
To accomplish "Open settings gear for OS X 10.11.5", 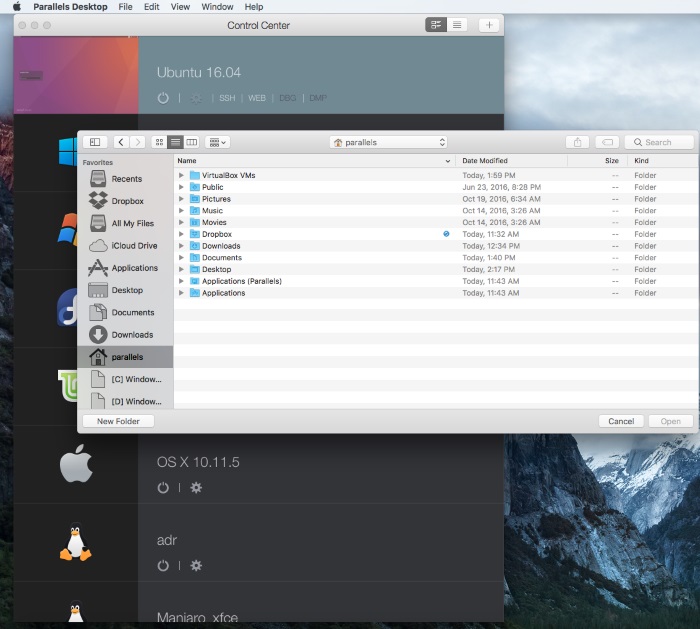I will (196, 487).
